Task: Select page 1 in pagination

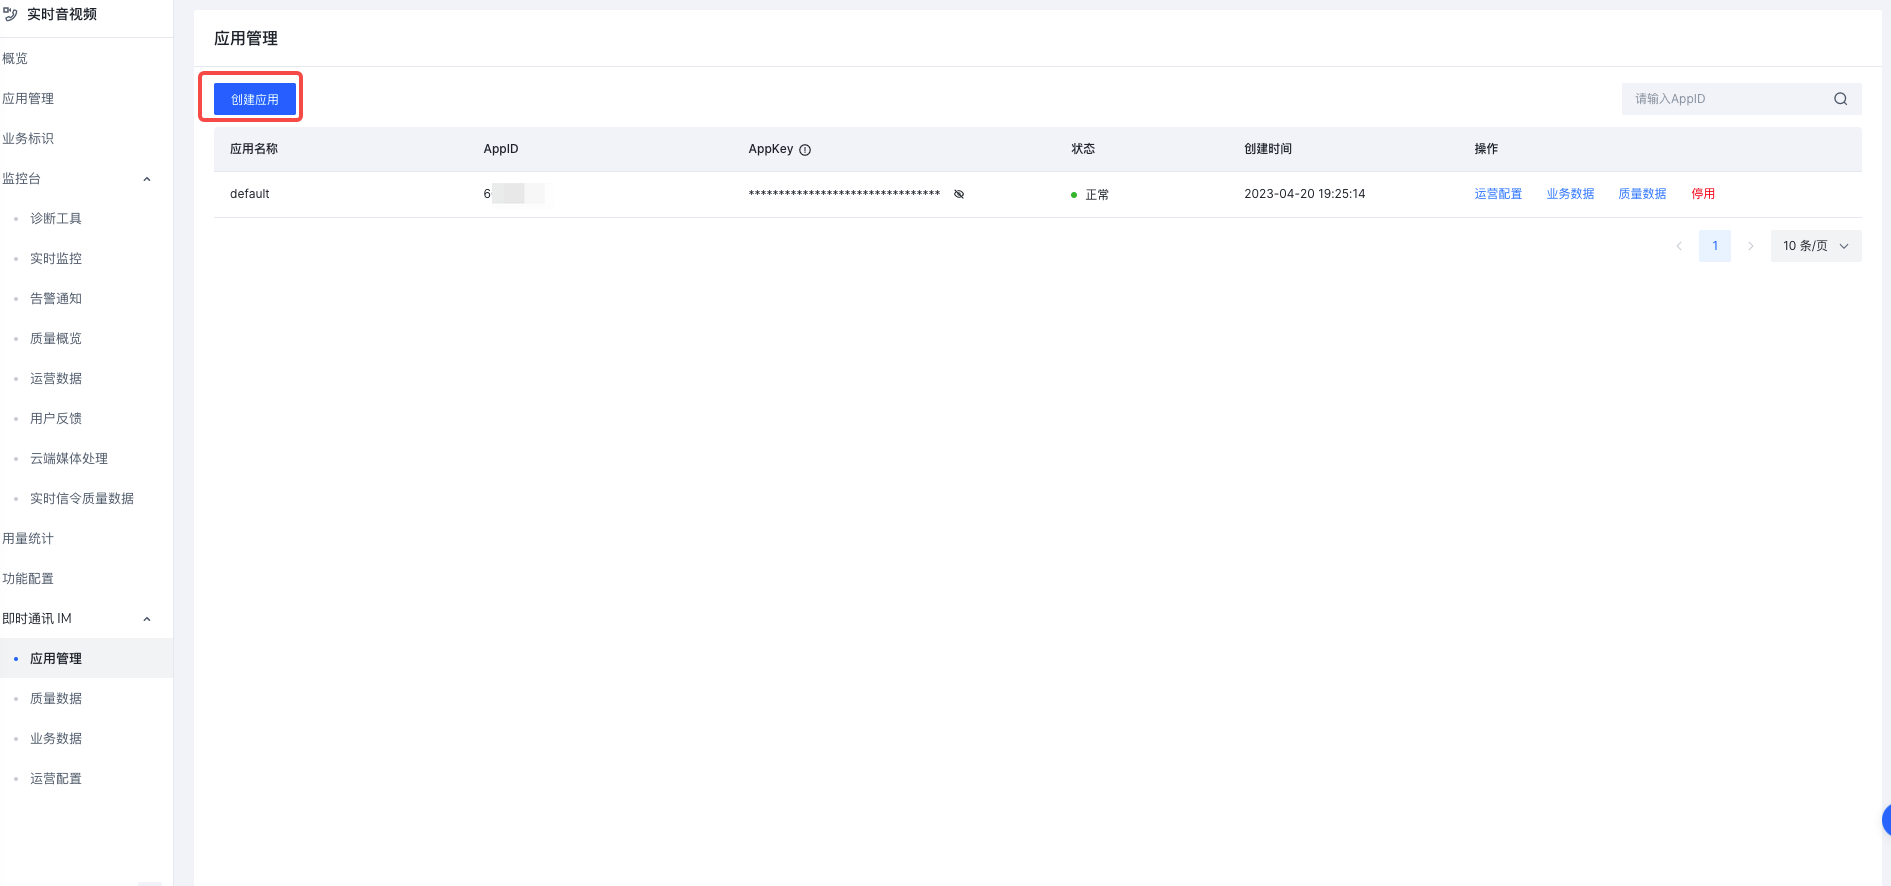Action: (1715, 246)
